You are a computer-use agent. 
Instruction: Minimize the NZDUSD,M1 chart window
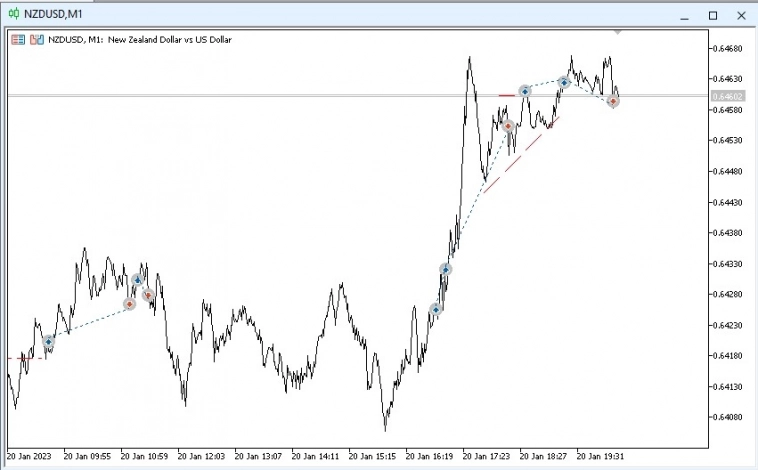click(684, 14)
